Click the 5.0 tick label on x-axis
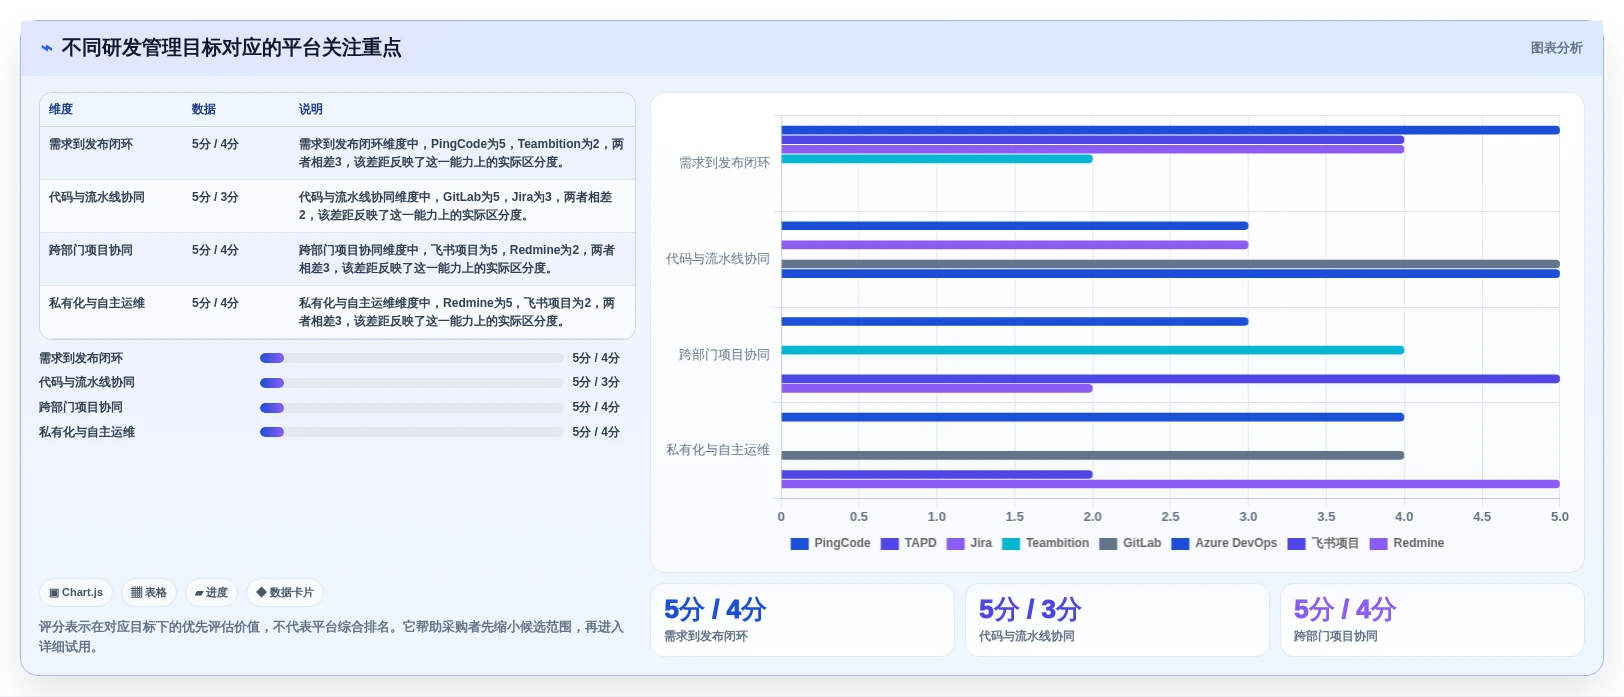This screenshot has height=697, width=1624. click(x=1560, y=517)
